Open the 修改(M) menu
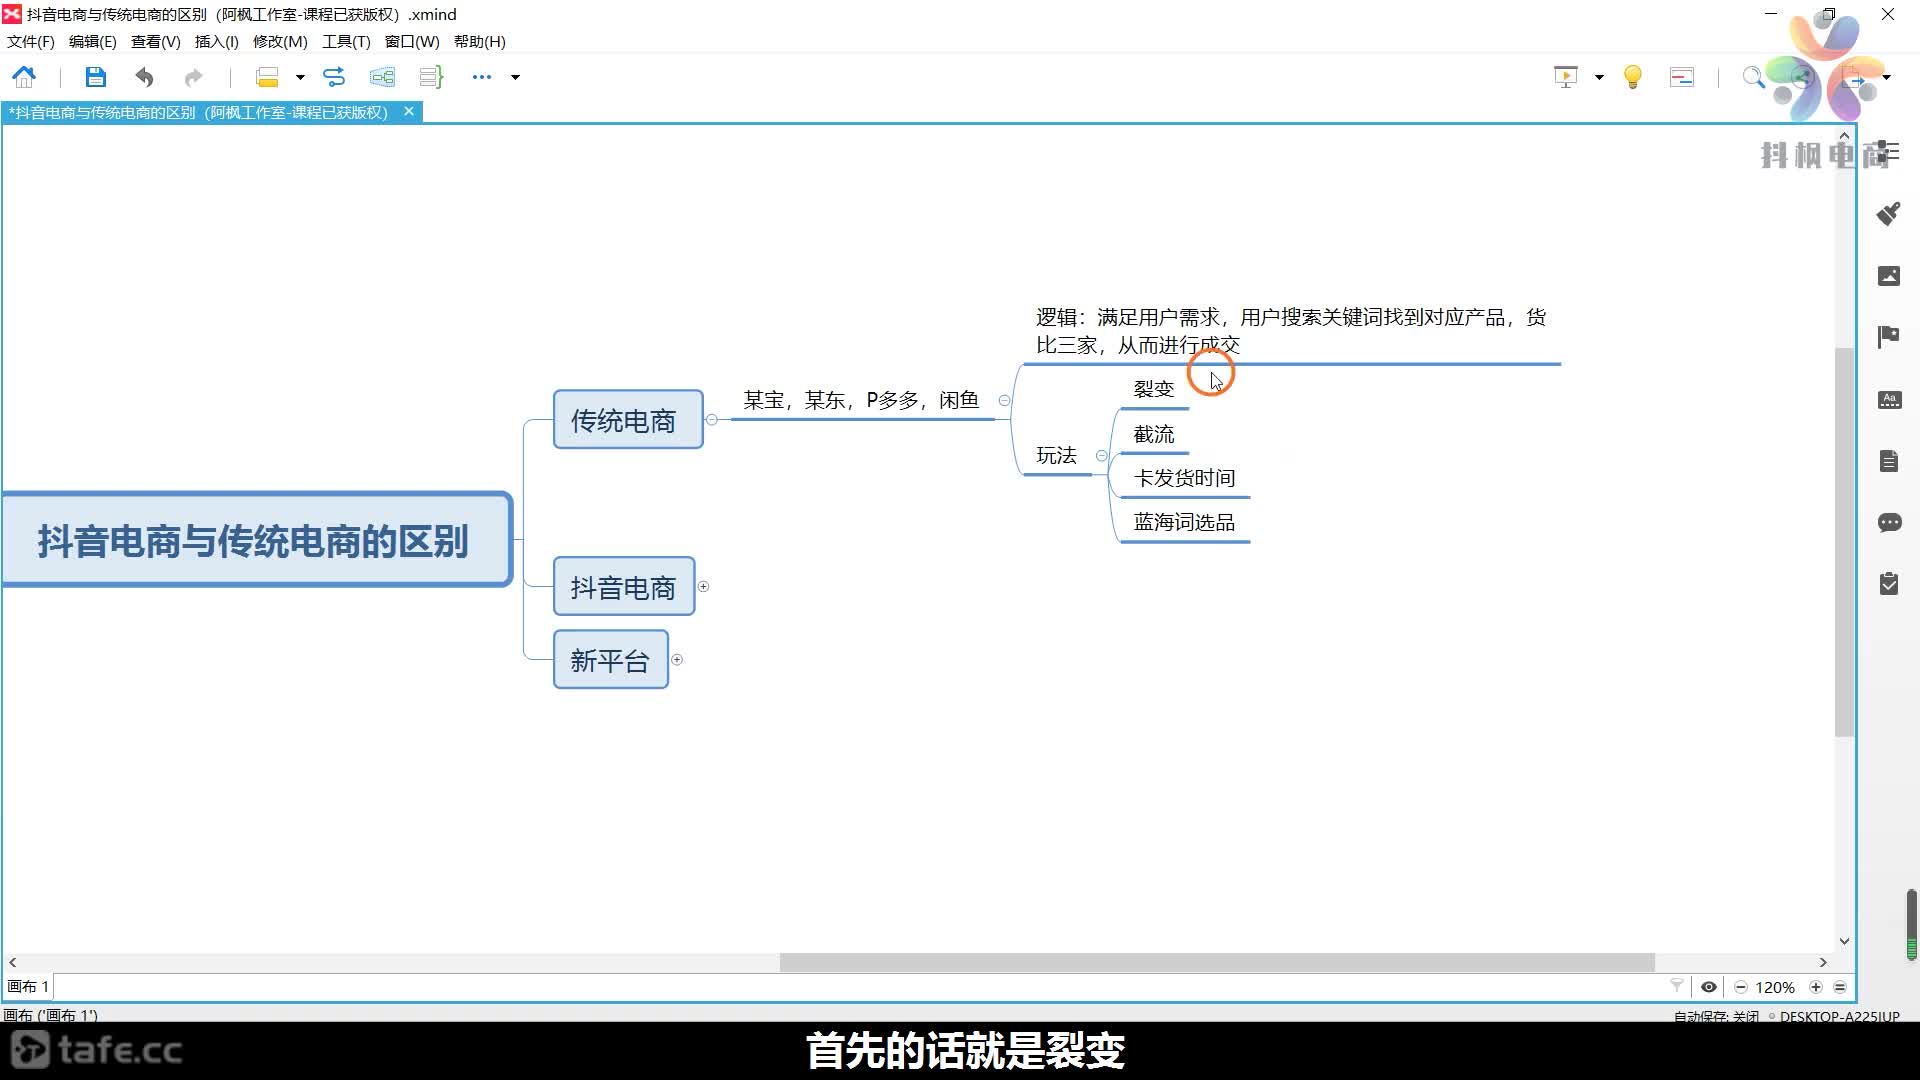 point(280,42)
